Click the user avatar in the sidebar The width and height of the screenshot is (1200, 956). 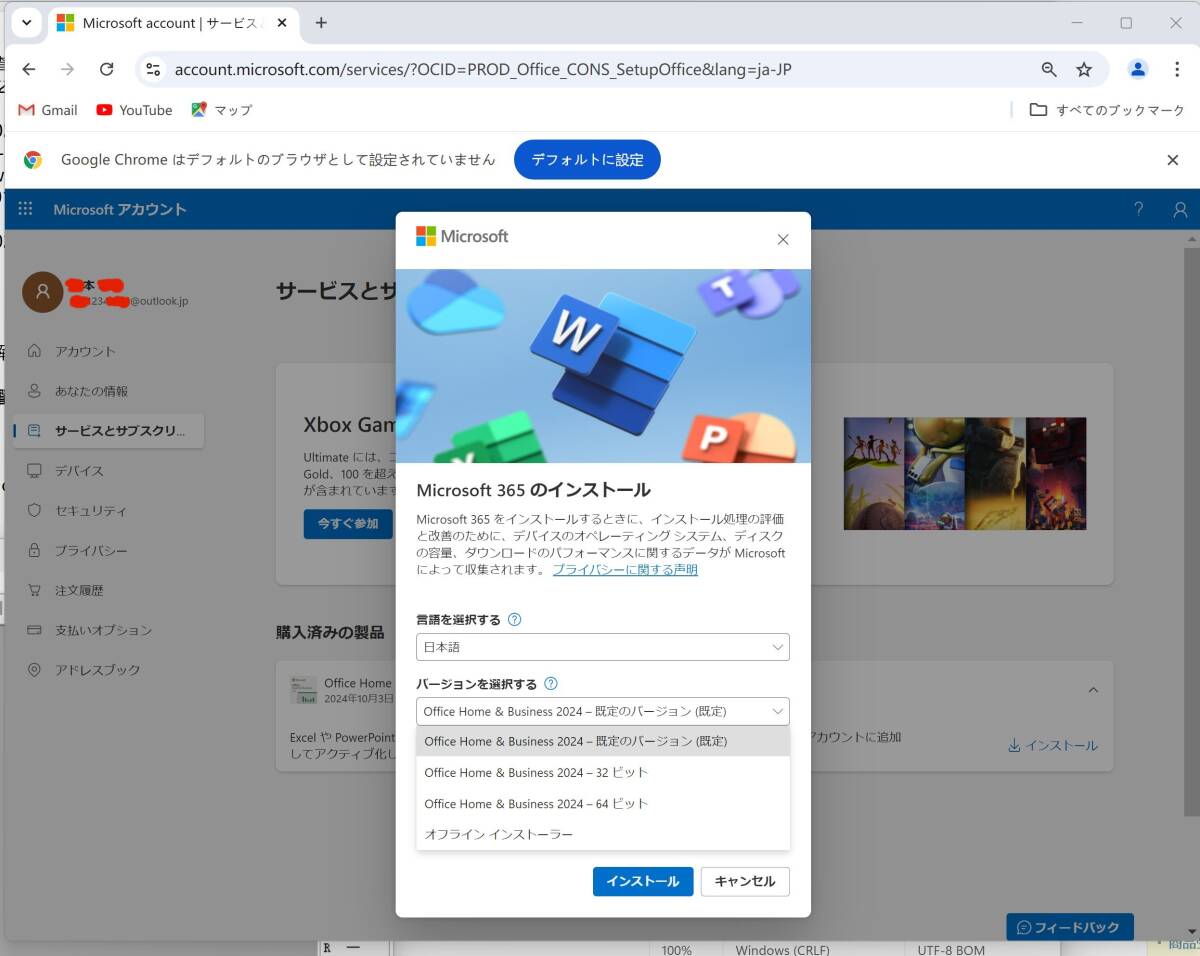42,292
